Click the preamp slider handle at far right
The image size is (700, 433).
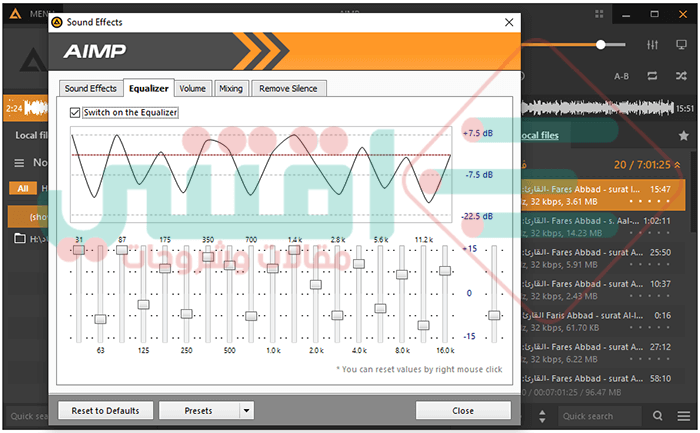(x=494, y=315)
